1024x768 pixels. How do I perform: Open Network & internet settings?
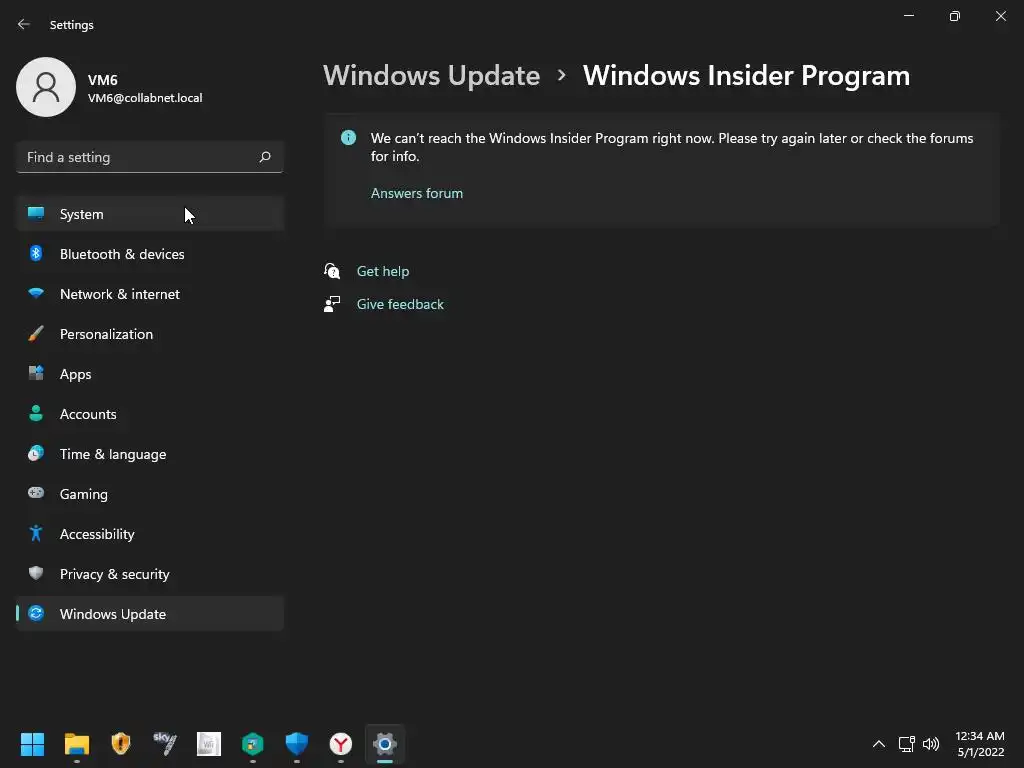click(x=150, y=294)
